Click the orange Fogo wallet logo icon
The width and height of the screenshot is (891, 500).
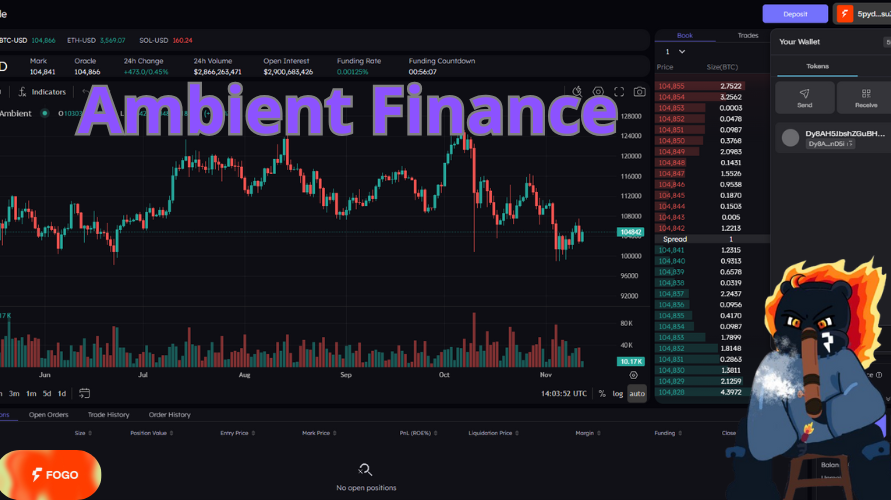point(845,14)
